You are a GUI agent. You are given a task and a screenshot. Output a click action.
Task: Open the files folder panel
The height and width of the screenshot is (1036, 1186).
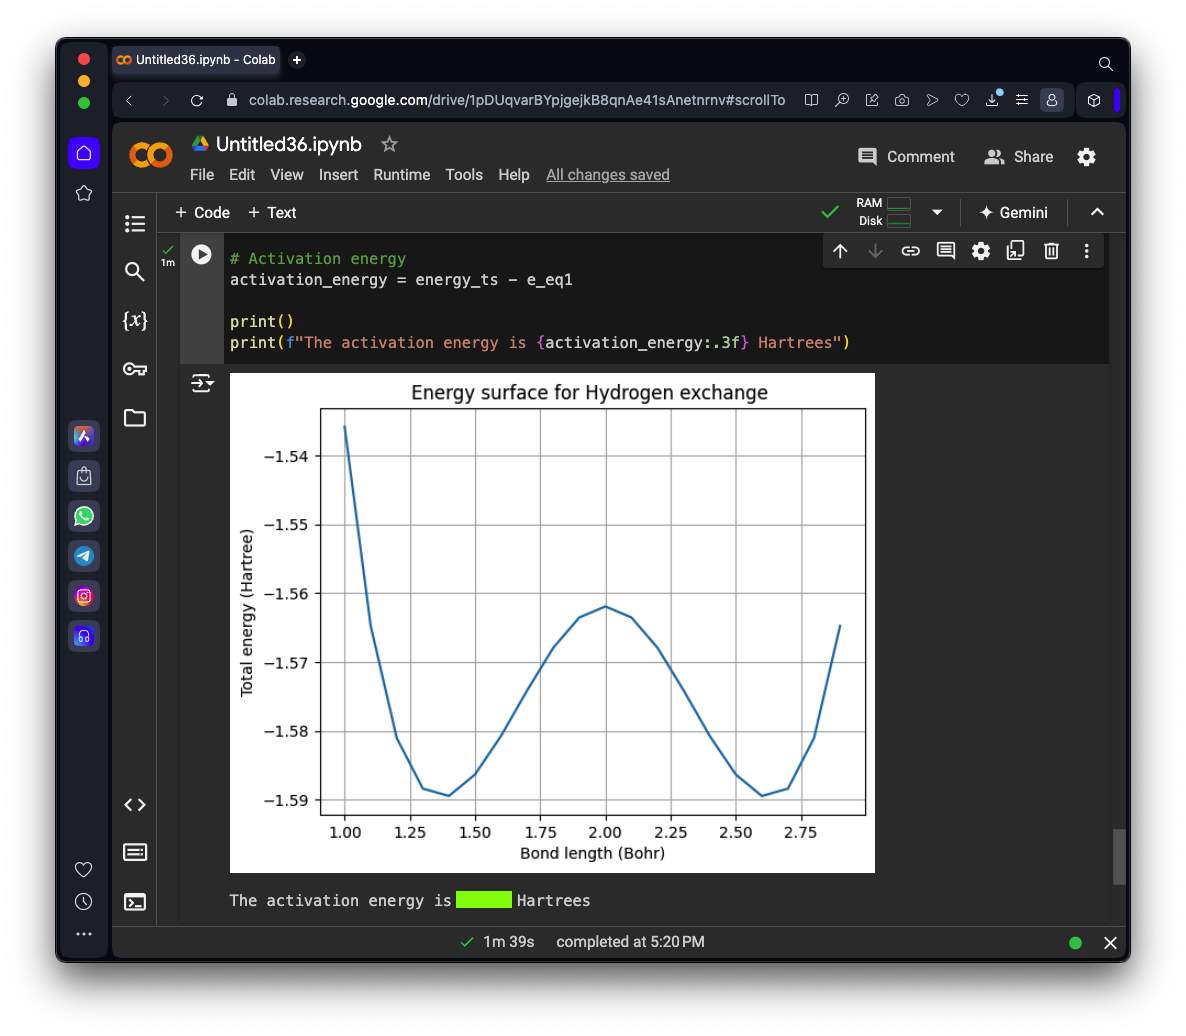pos(135,418)
